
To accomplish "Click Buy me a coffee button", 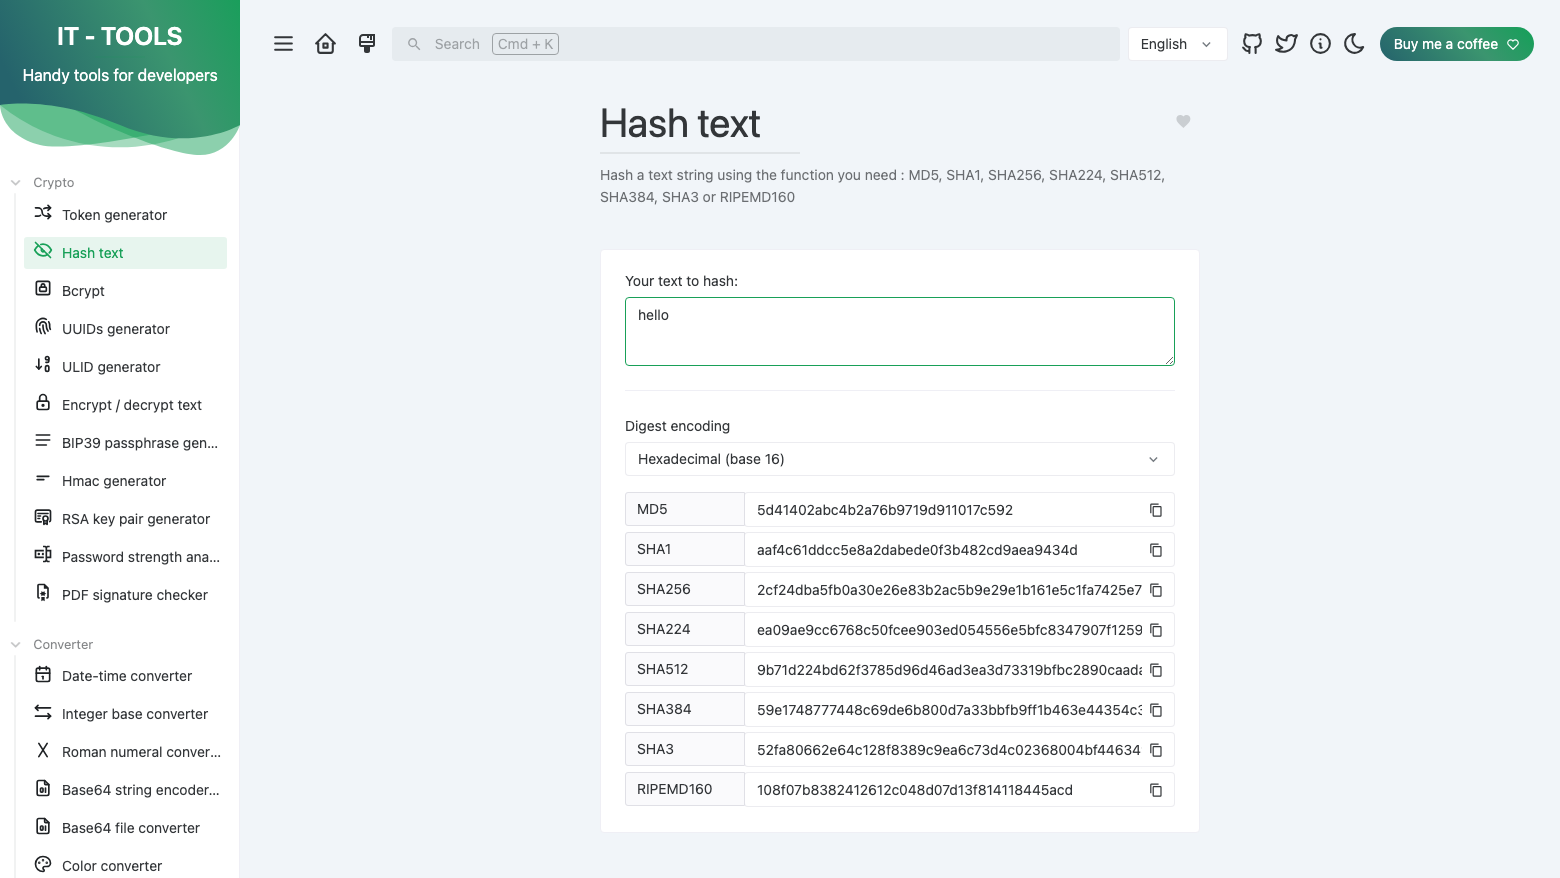I will (x=1456, y=44).
